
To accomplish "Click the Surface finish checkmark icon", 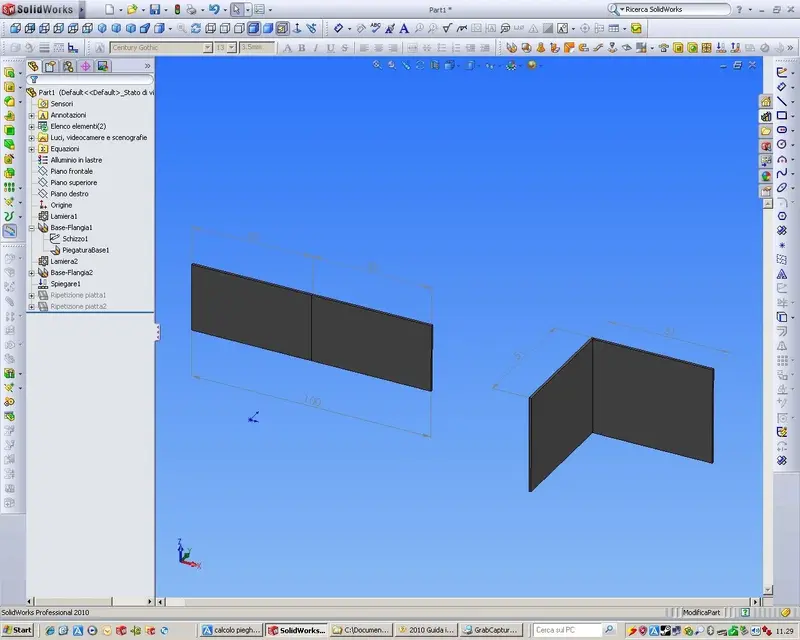I will pyautogui.click(x=447, y=29).
